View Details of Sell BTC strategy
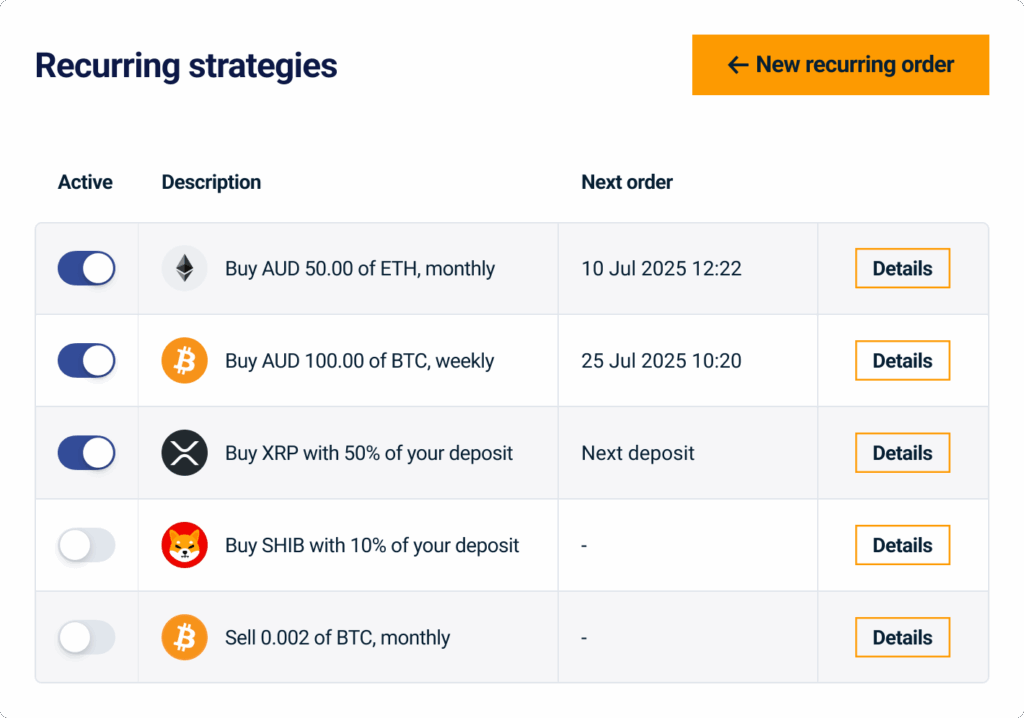The width and height of the screenshot is (1024, 718). (x=902, y=637)
